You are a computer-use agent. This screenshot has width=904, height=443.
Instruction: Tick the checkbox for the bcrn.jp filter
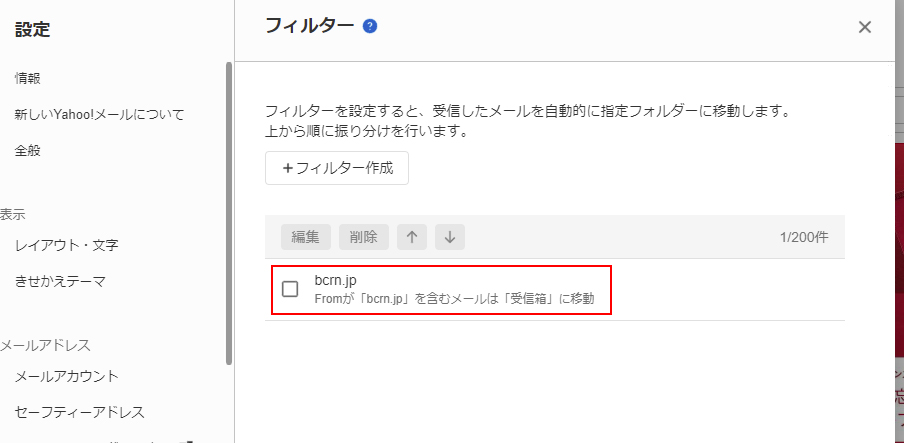point(290,289)
